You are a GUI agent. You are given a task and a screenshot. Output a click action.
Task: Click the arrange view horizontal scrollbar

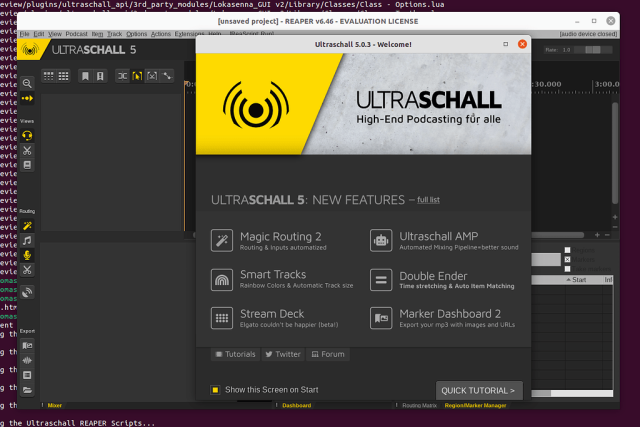[x=557, y=235]
